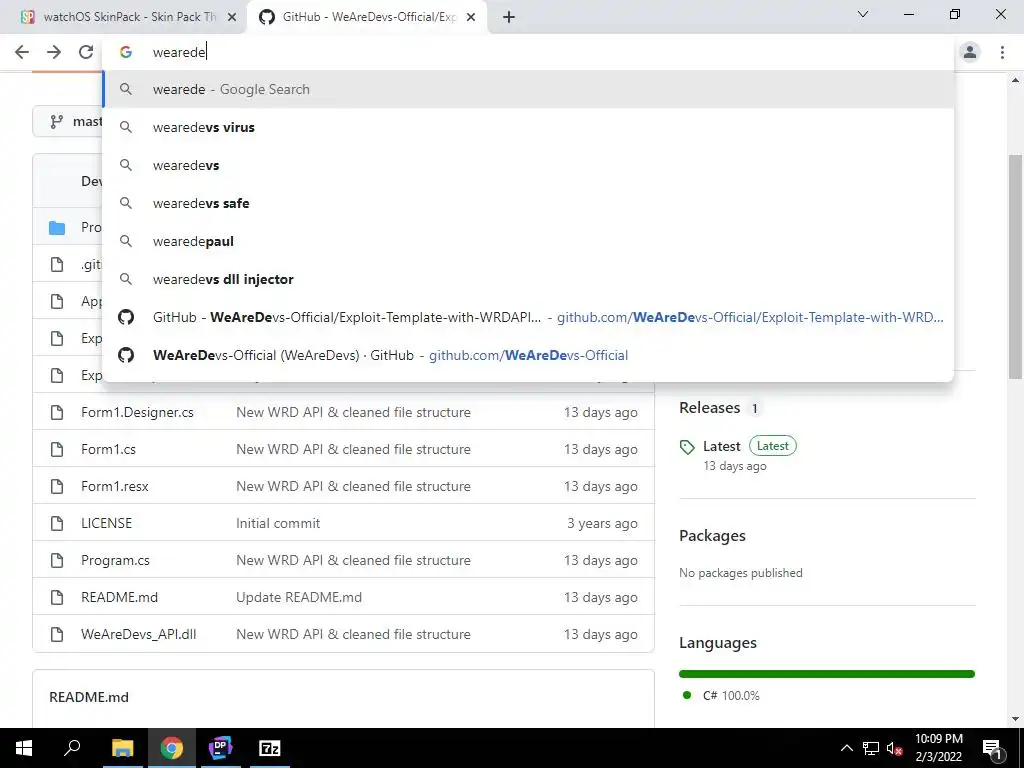Viewport: 1024px width, 768px height.
Task: Close the watchOS SkinPack tab
Action: 232,17
